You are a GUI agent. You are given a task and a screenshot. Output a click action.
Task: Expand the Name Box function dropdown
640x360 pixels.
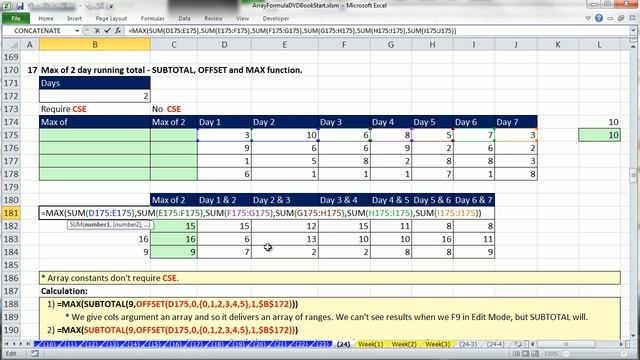[x=77, y=31]
